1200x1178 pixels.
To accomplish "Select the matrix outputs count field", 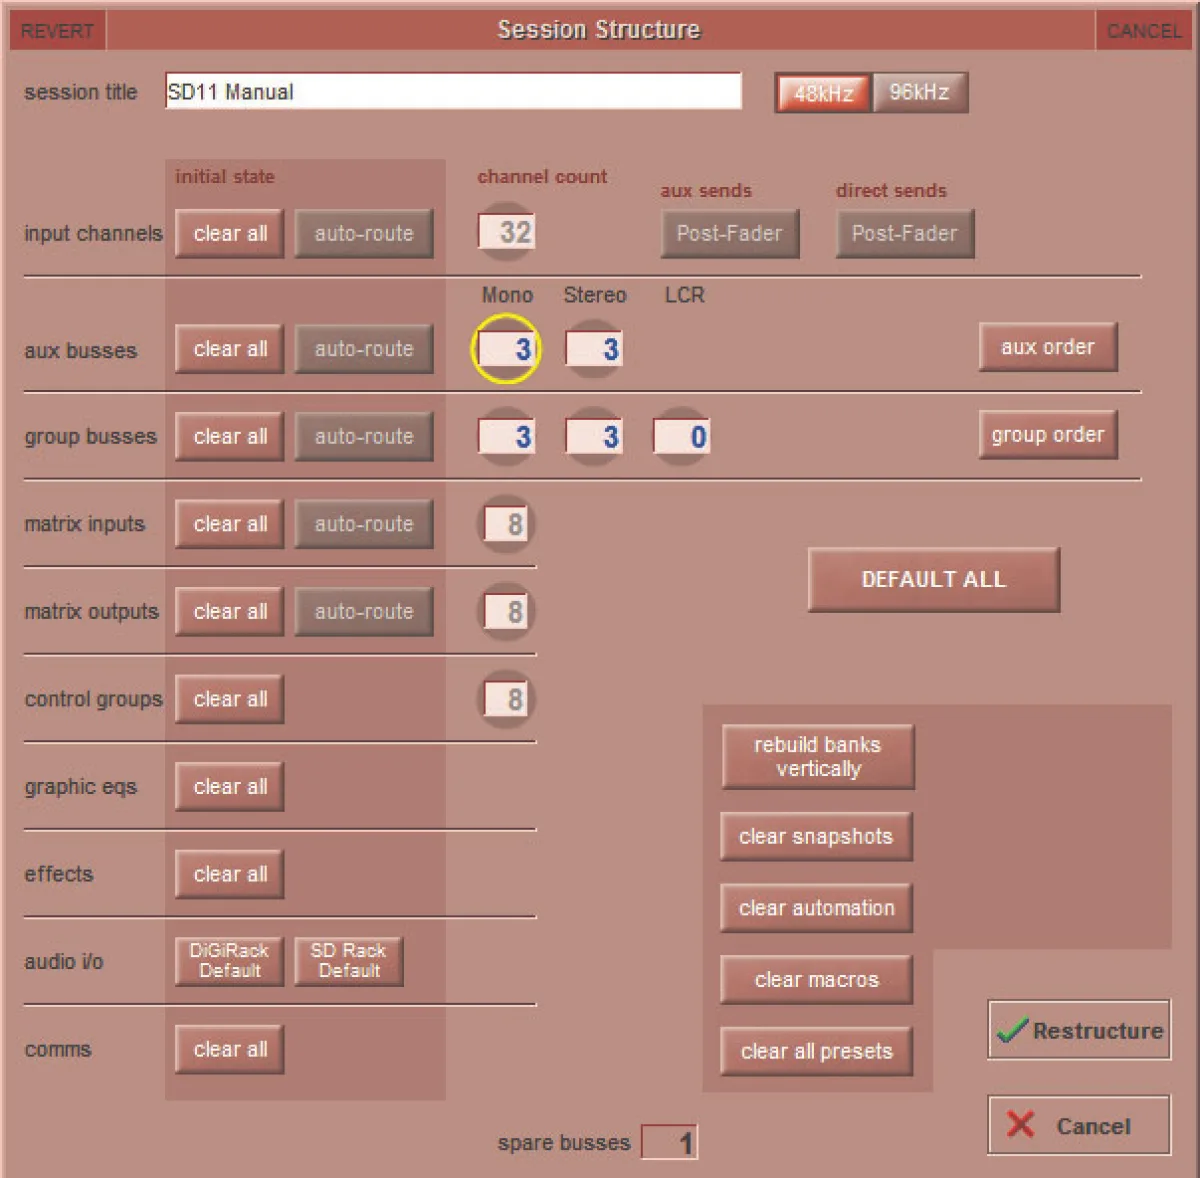I will coord(507,612).
